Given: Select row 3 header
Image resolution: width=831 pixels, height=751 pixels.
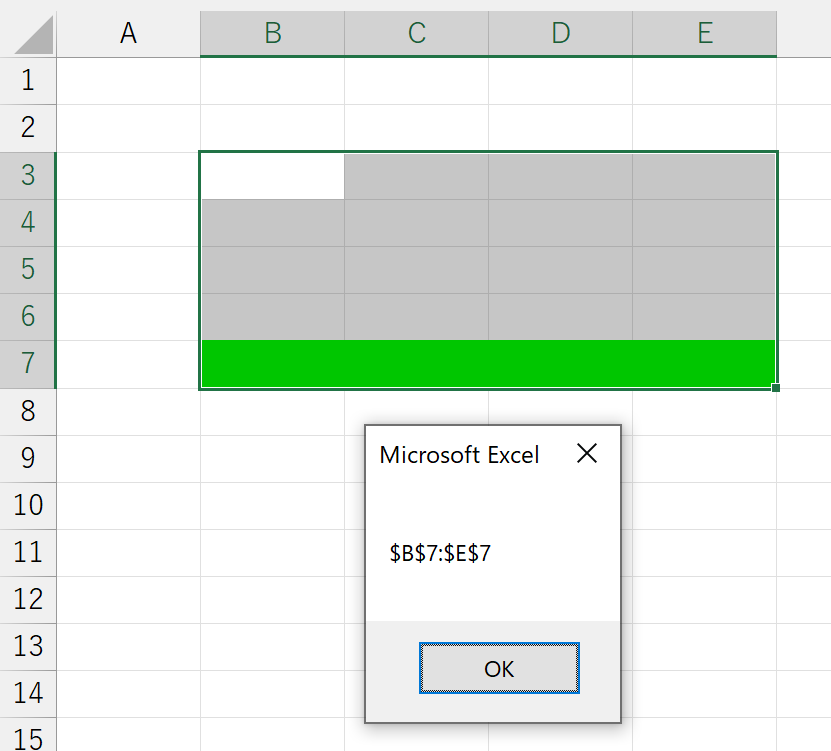Looking at the screenshot, I should 28,175.
